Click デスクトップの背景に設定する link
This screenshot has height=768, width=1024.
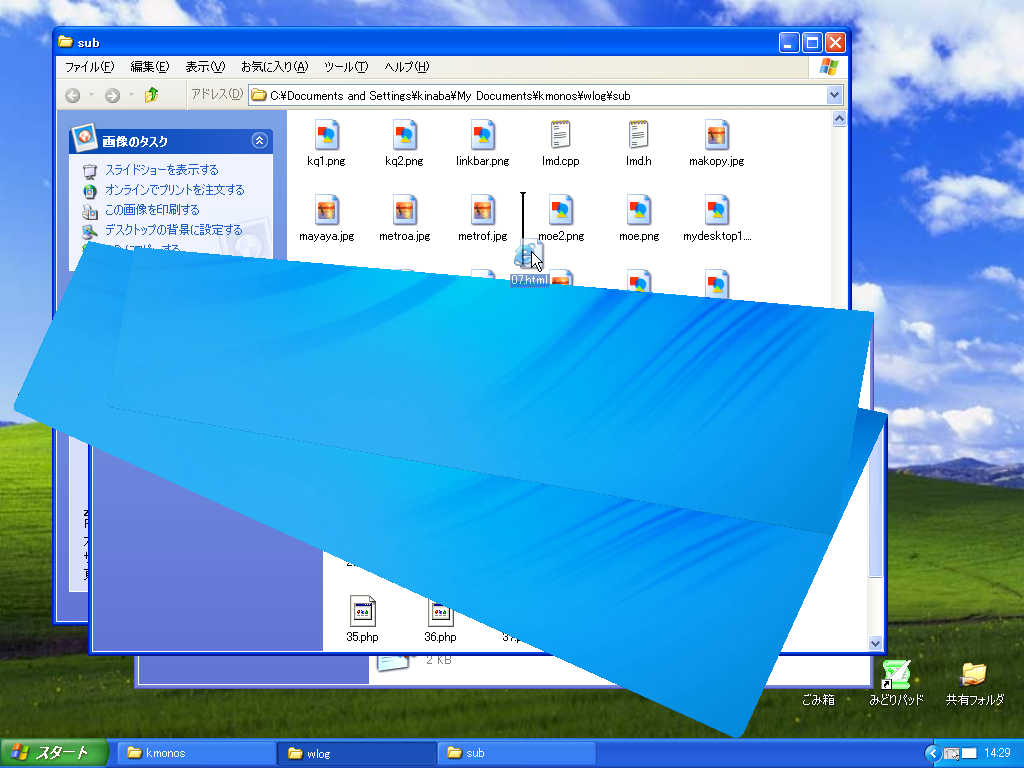[174, 230]
